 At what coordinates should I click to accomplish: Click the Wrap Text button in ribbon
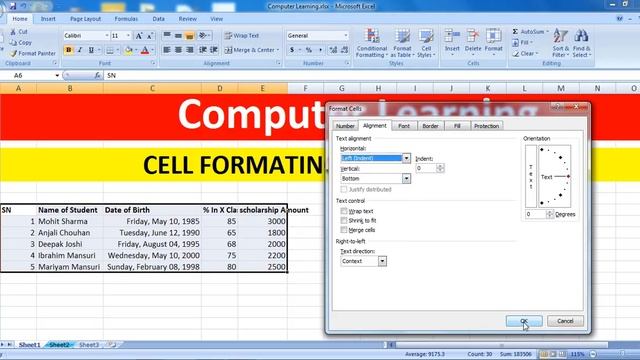click(x=242, y=36)
